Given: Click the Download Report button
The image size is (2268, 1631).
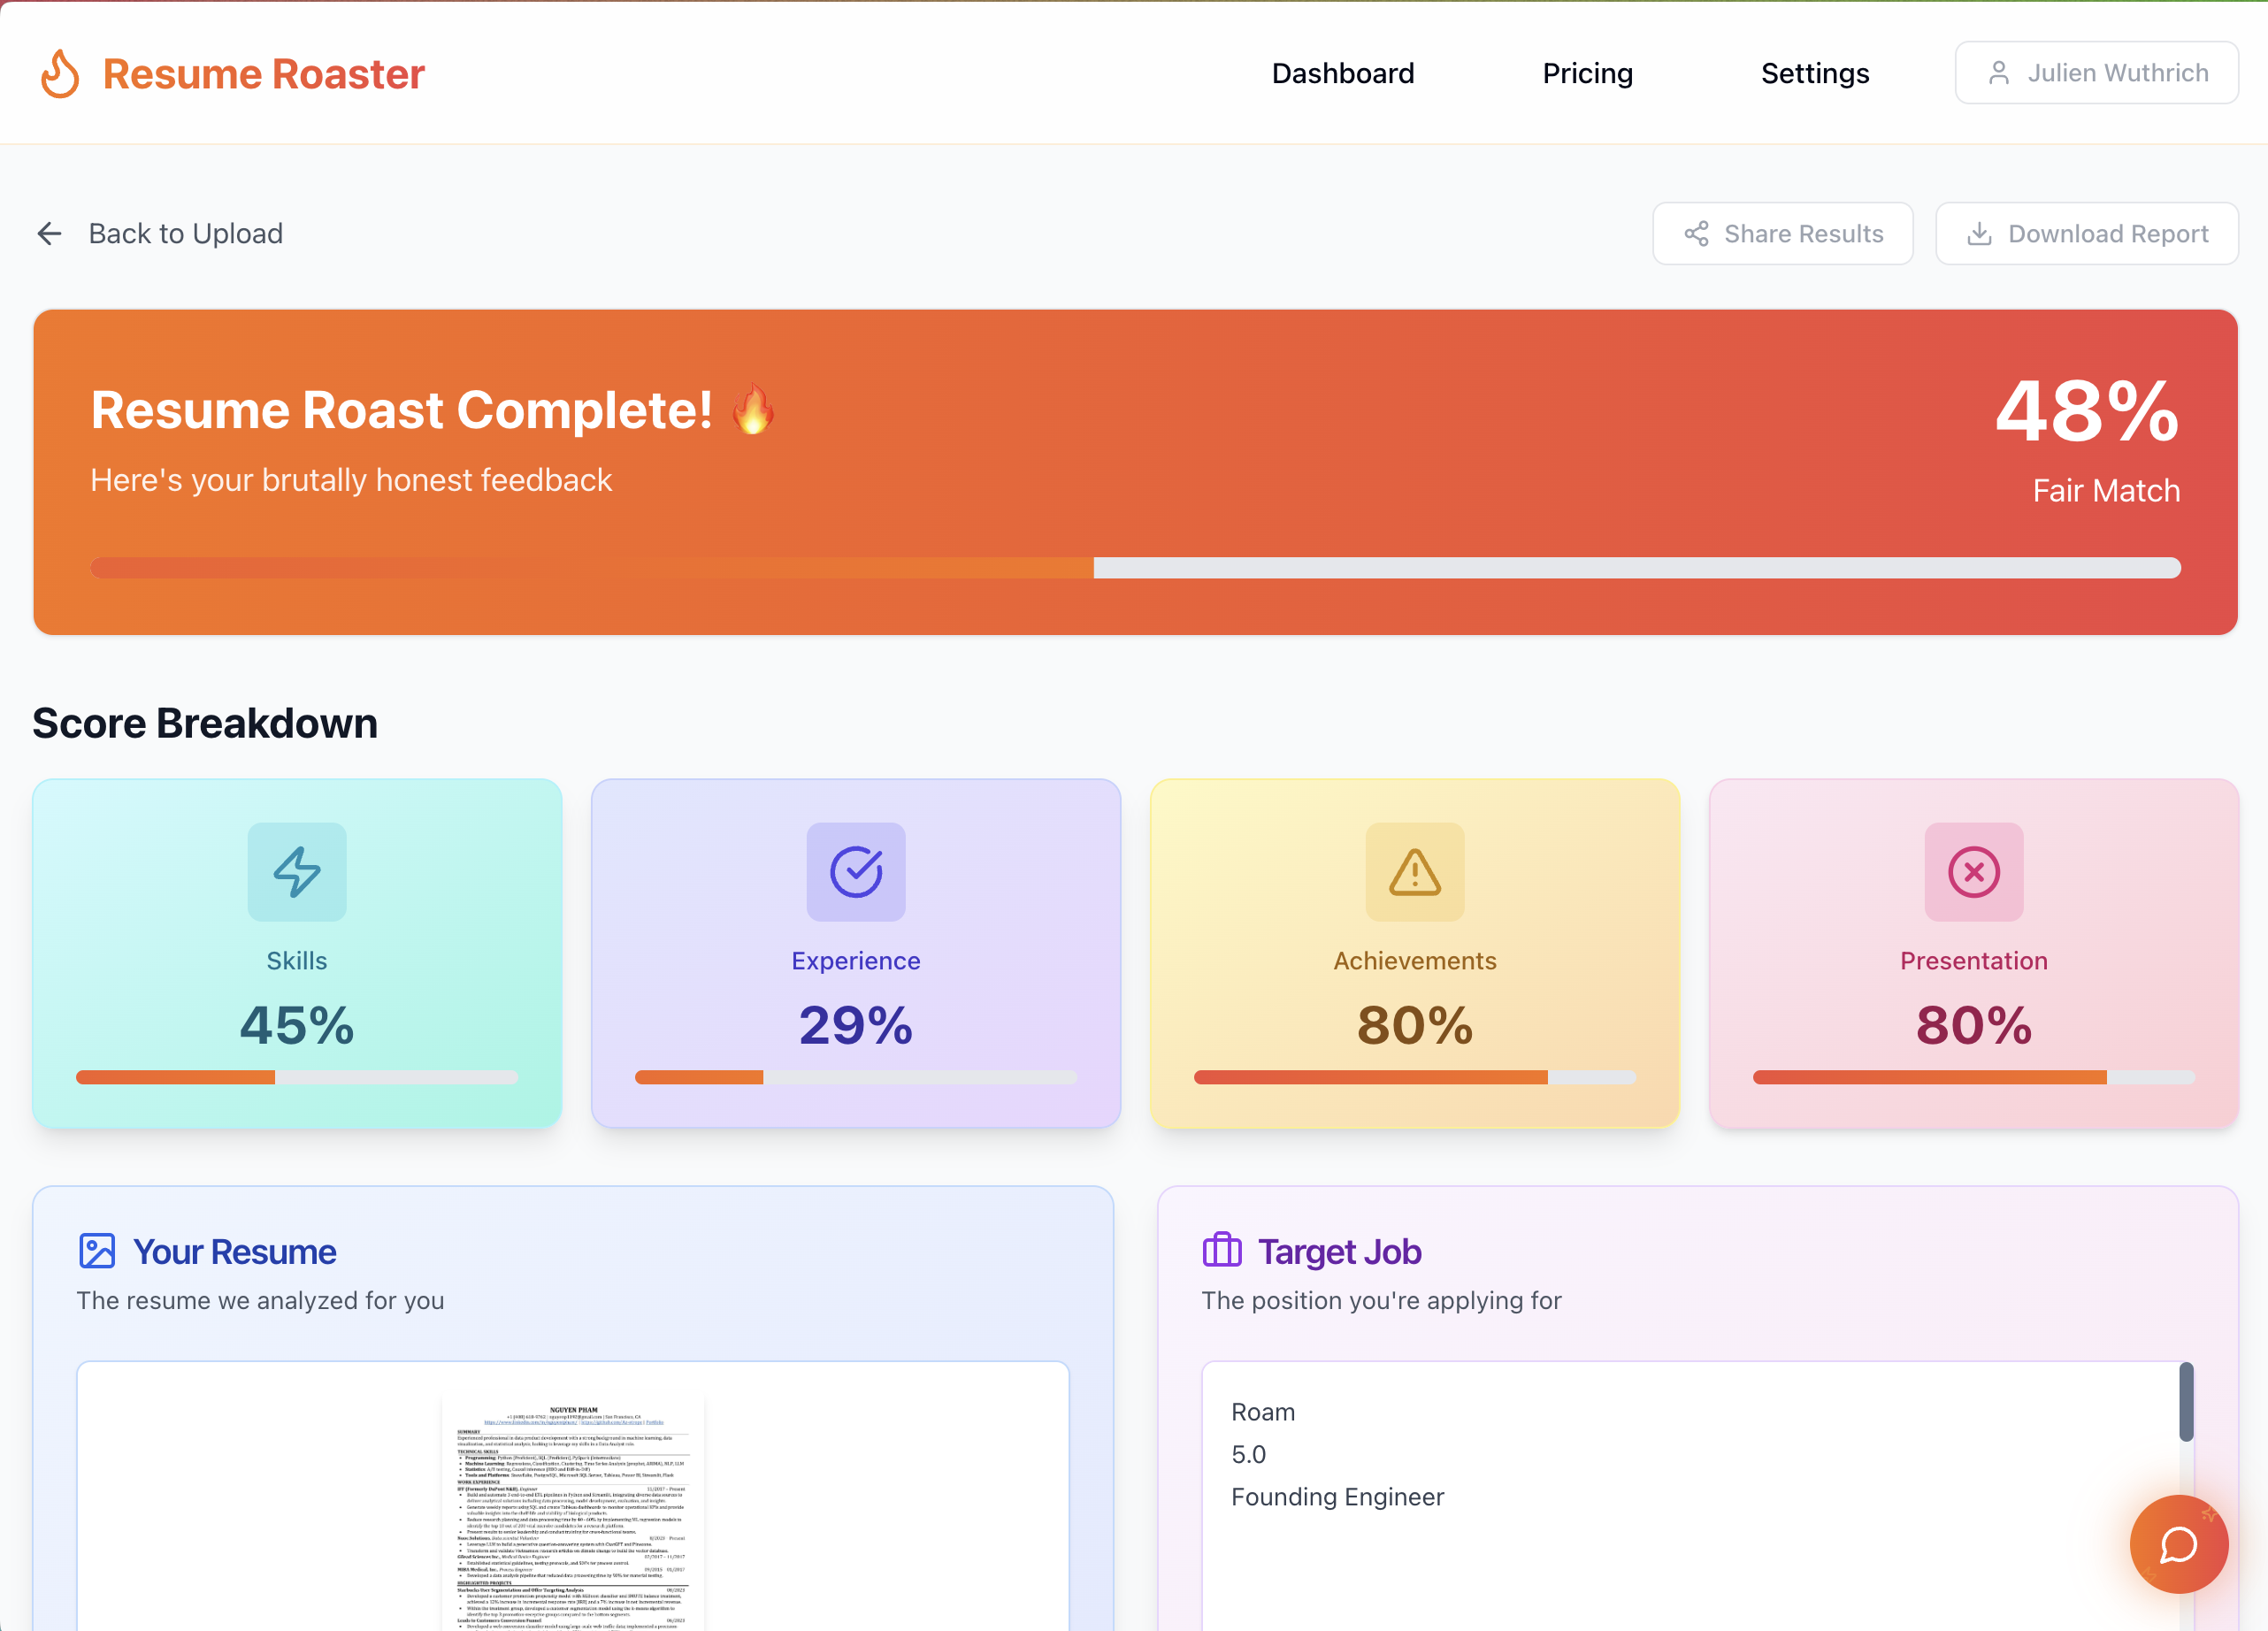Looking at the screenshot, I should (x=2086, y=233).
